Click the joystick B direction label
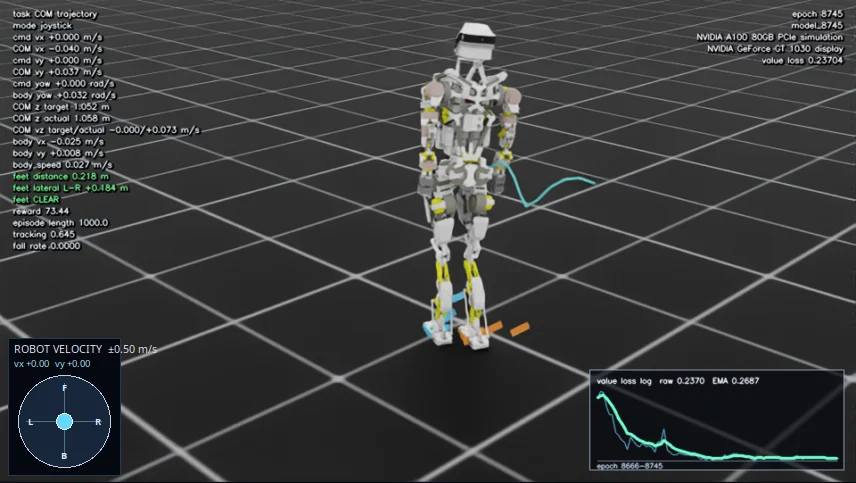856x483 pixels. (64, 456)
